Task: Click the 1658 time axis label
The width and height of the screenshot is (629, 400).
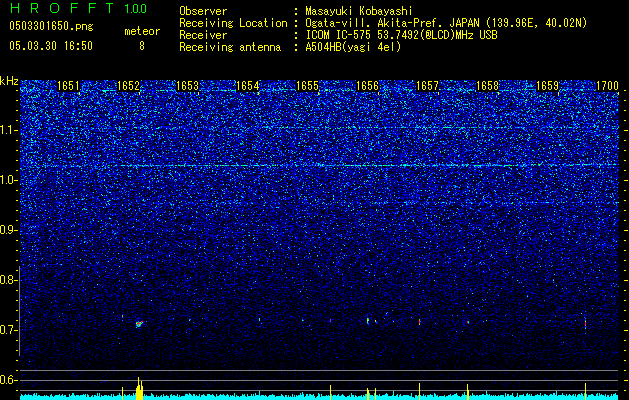Action: [x=487, y=86]
